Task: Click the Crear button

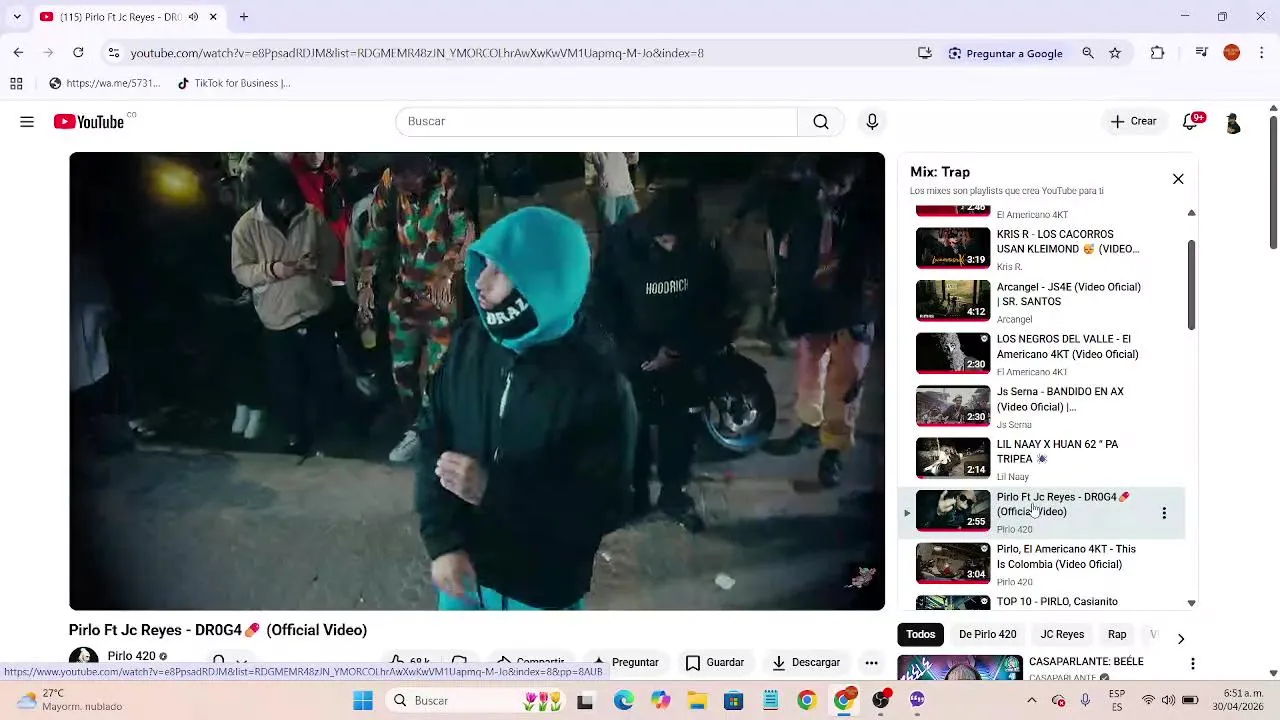Action: (1133, 122)
